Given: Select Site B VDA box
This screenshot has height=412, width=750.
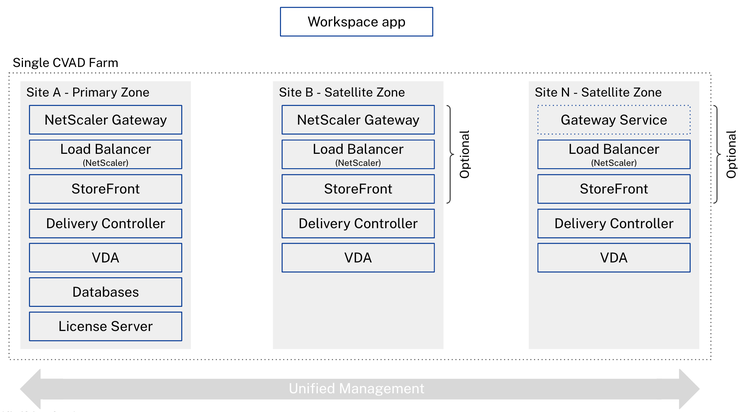Looking at the screenshot, I should tap(358, 257).
